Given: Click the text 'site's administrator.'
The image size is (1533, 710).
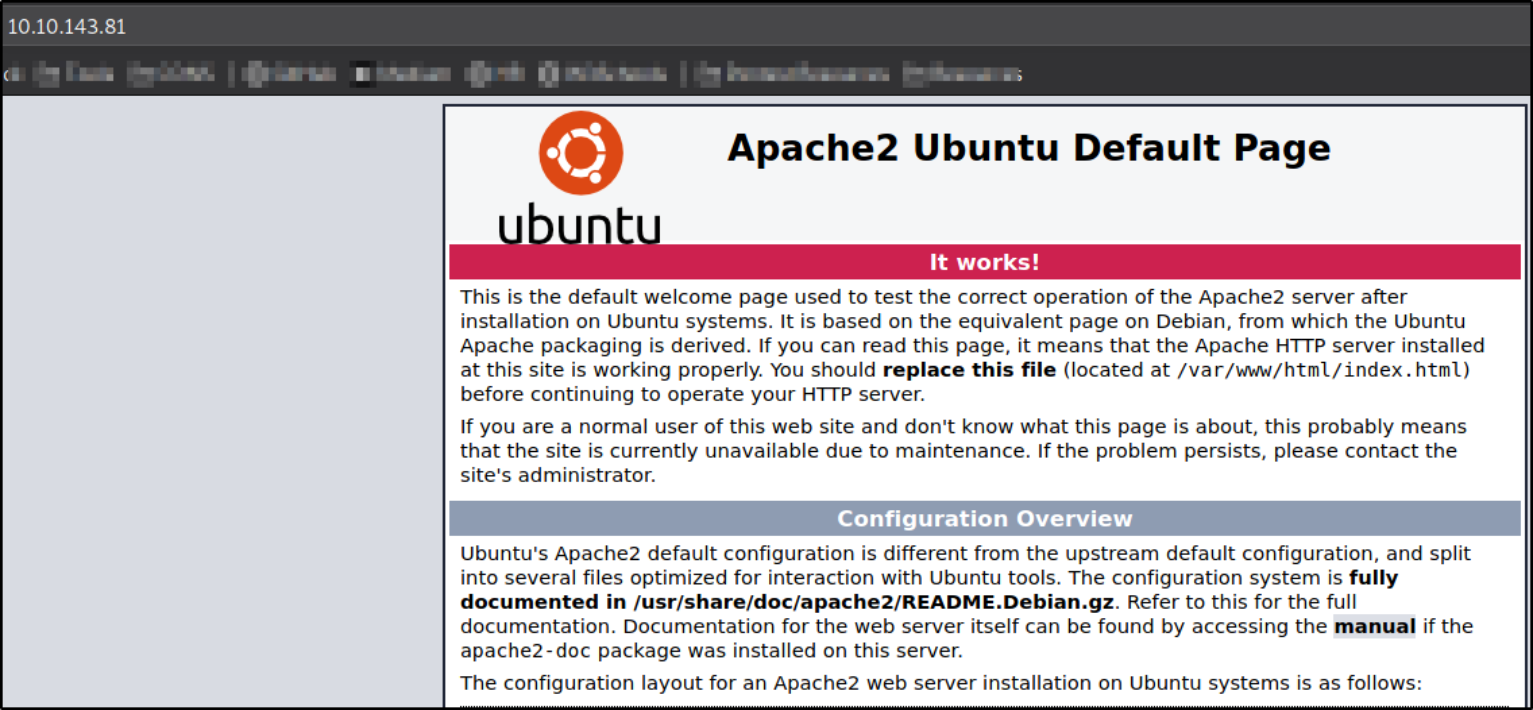Looking at the screenshot, I should 558,475.
